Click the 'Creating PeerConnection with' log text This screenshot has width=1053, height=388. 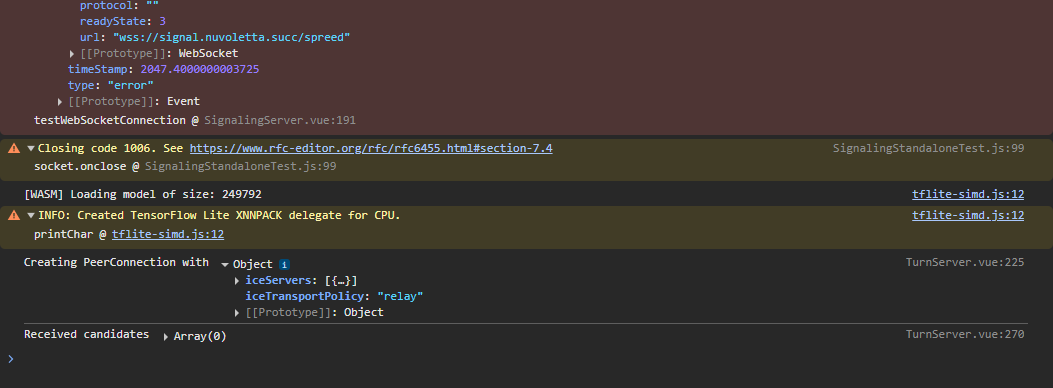point(116,262)
